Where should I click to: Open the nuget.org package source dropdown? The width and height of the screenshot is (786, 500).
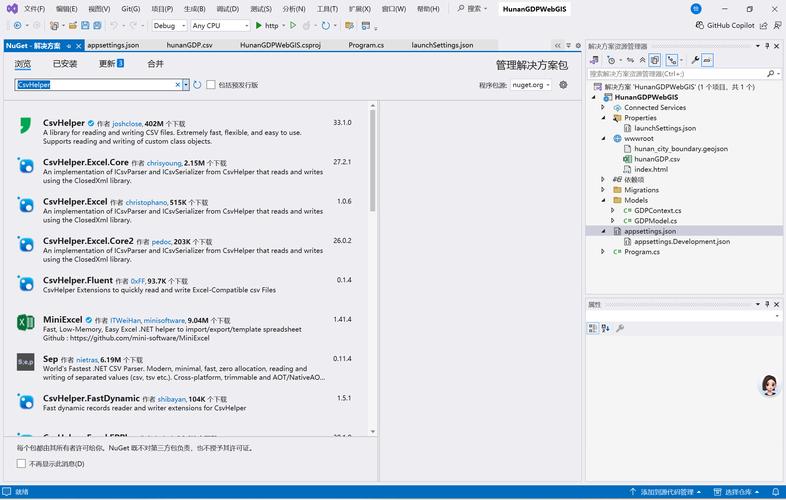530,85
